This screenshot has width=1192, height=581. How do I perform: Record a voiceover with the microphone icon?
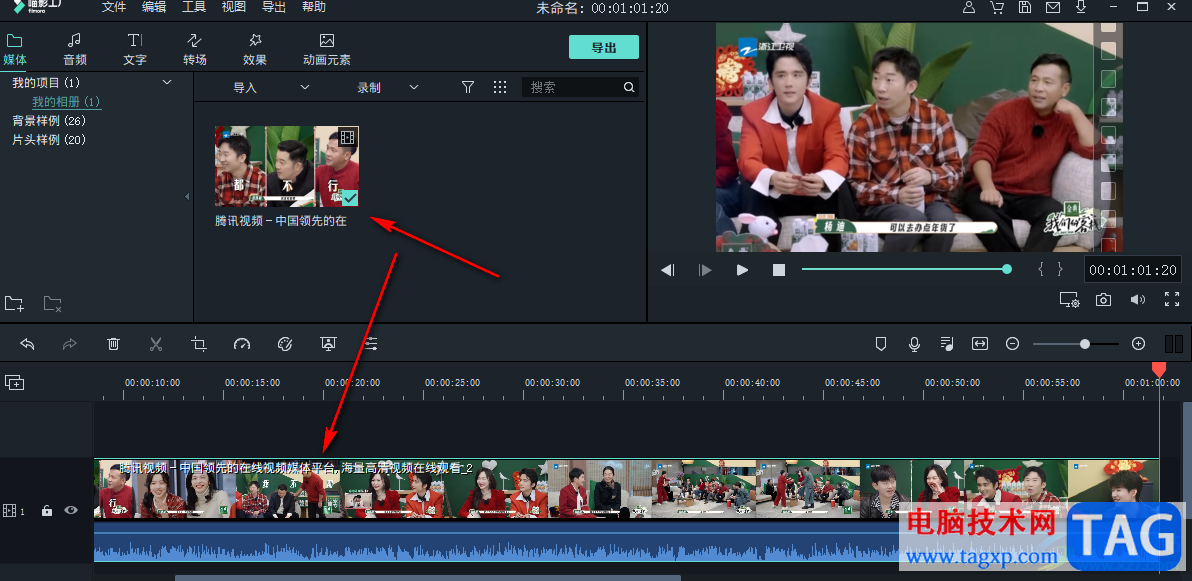pos(915,344)
